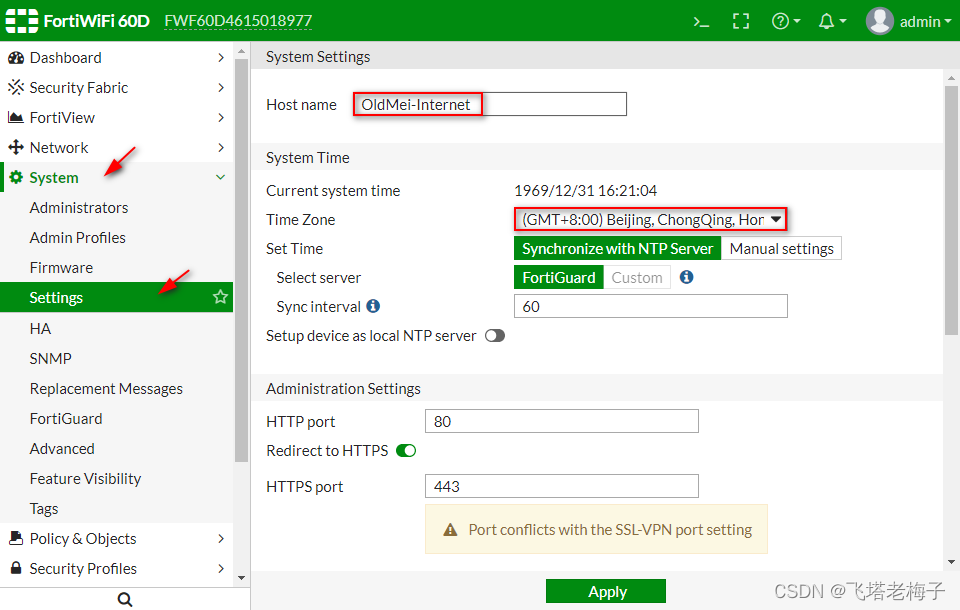
Task: Click the HTTPS port field
Action: pos(562,486)
